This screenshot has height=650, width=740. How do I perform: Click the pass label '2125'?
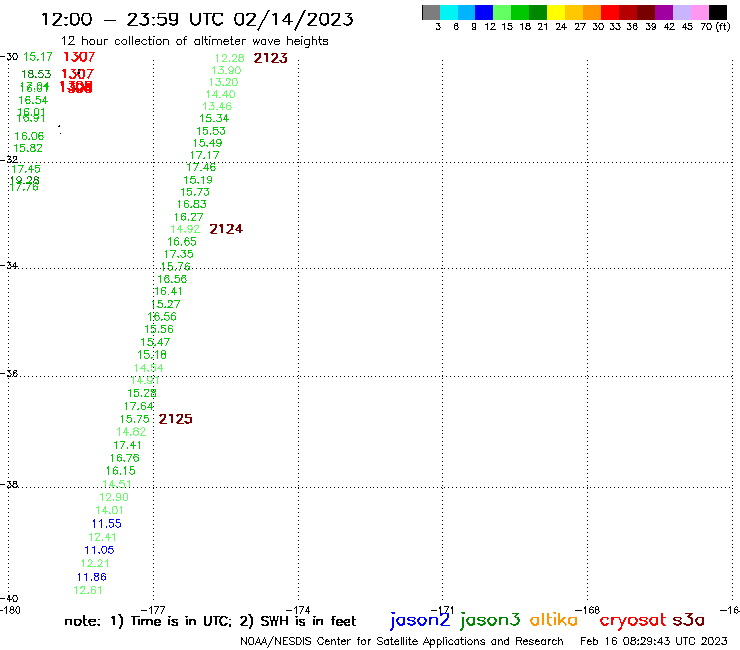[176, 419]
